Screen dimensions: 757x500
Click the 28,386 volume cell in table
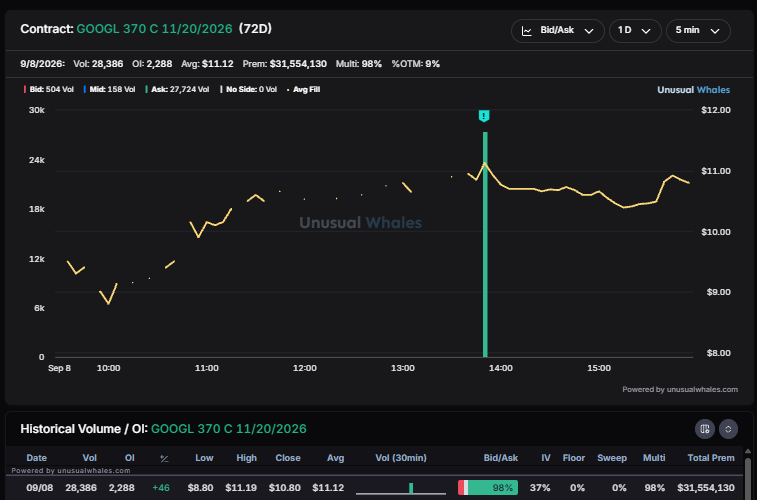point(81,487)
